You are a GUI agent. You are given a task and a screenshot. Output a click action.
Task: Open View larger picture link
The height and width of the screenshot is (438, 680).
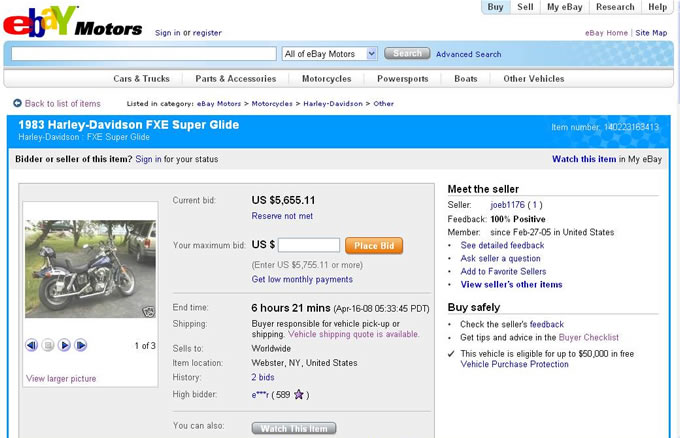coord(61,378)
